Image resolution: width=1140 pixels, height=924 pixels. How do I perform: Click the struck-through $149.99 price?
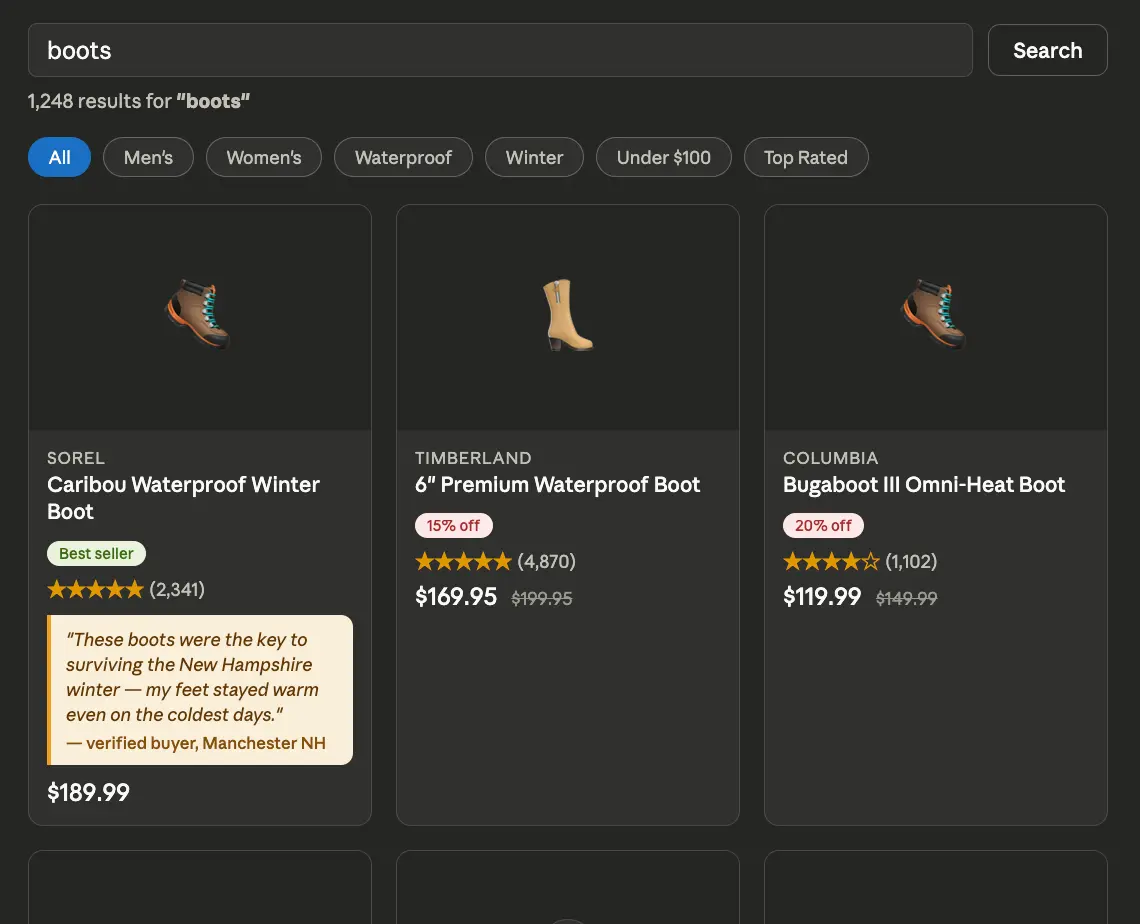pos(907,598)
